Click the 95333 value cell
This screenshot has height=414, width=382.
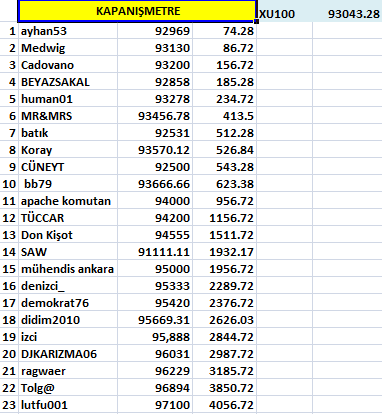(155, 286)
